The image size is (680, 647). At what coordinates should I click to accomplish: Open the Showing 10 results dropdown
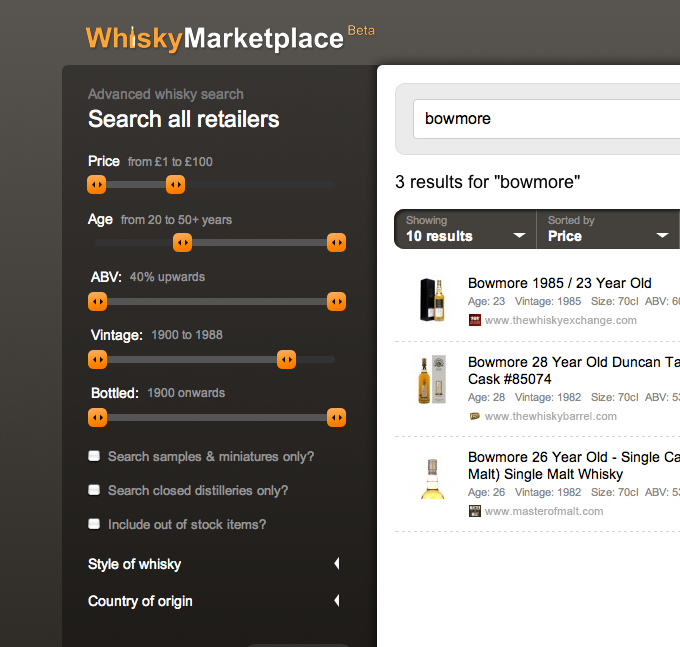tap(465, 229)
